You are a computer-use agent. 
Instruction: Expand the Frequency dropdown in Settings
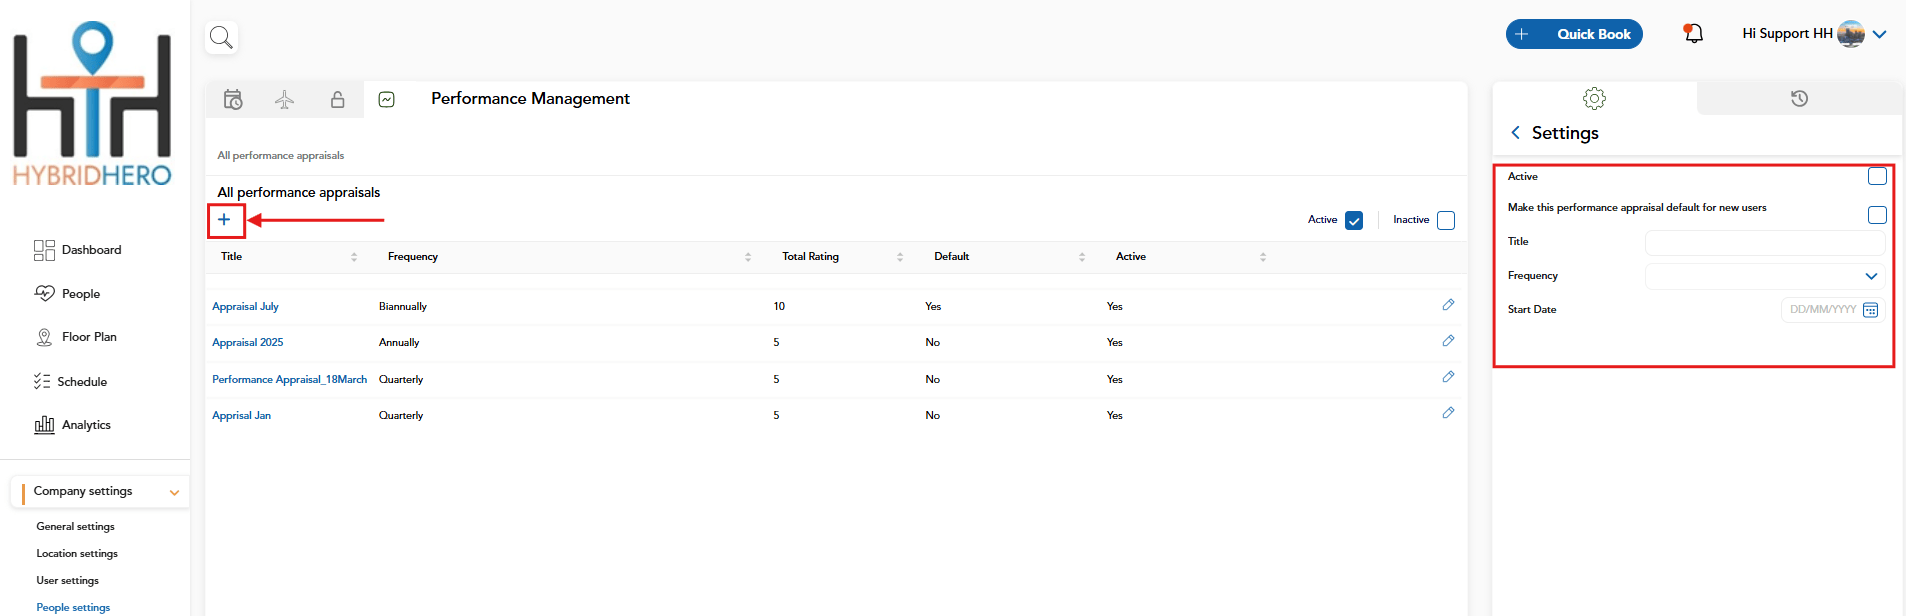pyautogui.click(x=1765, y=276)
